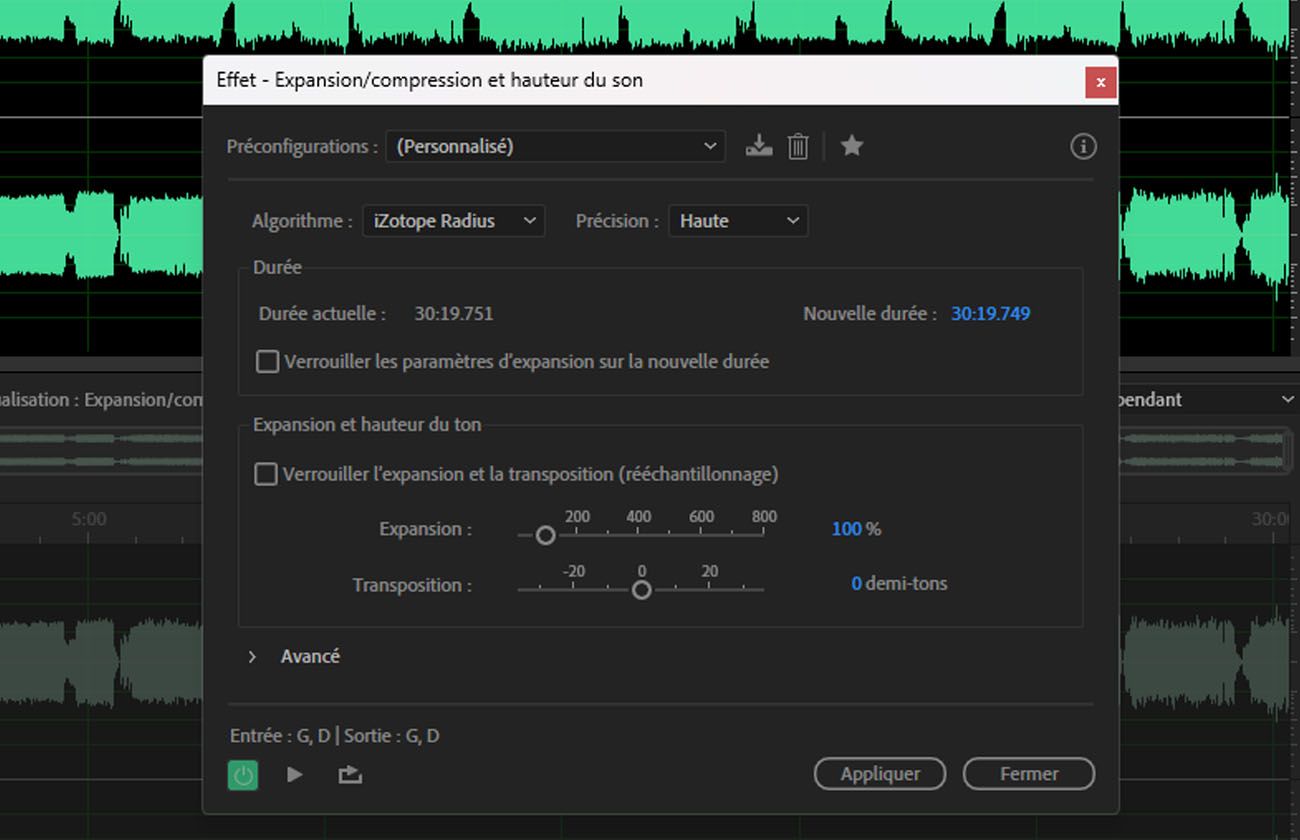This screenshot has height=840, width=1300.
Task: Click the Durée actuelle value 30:19.751
Action: 454,314
